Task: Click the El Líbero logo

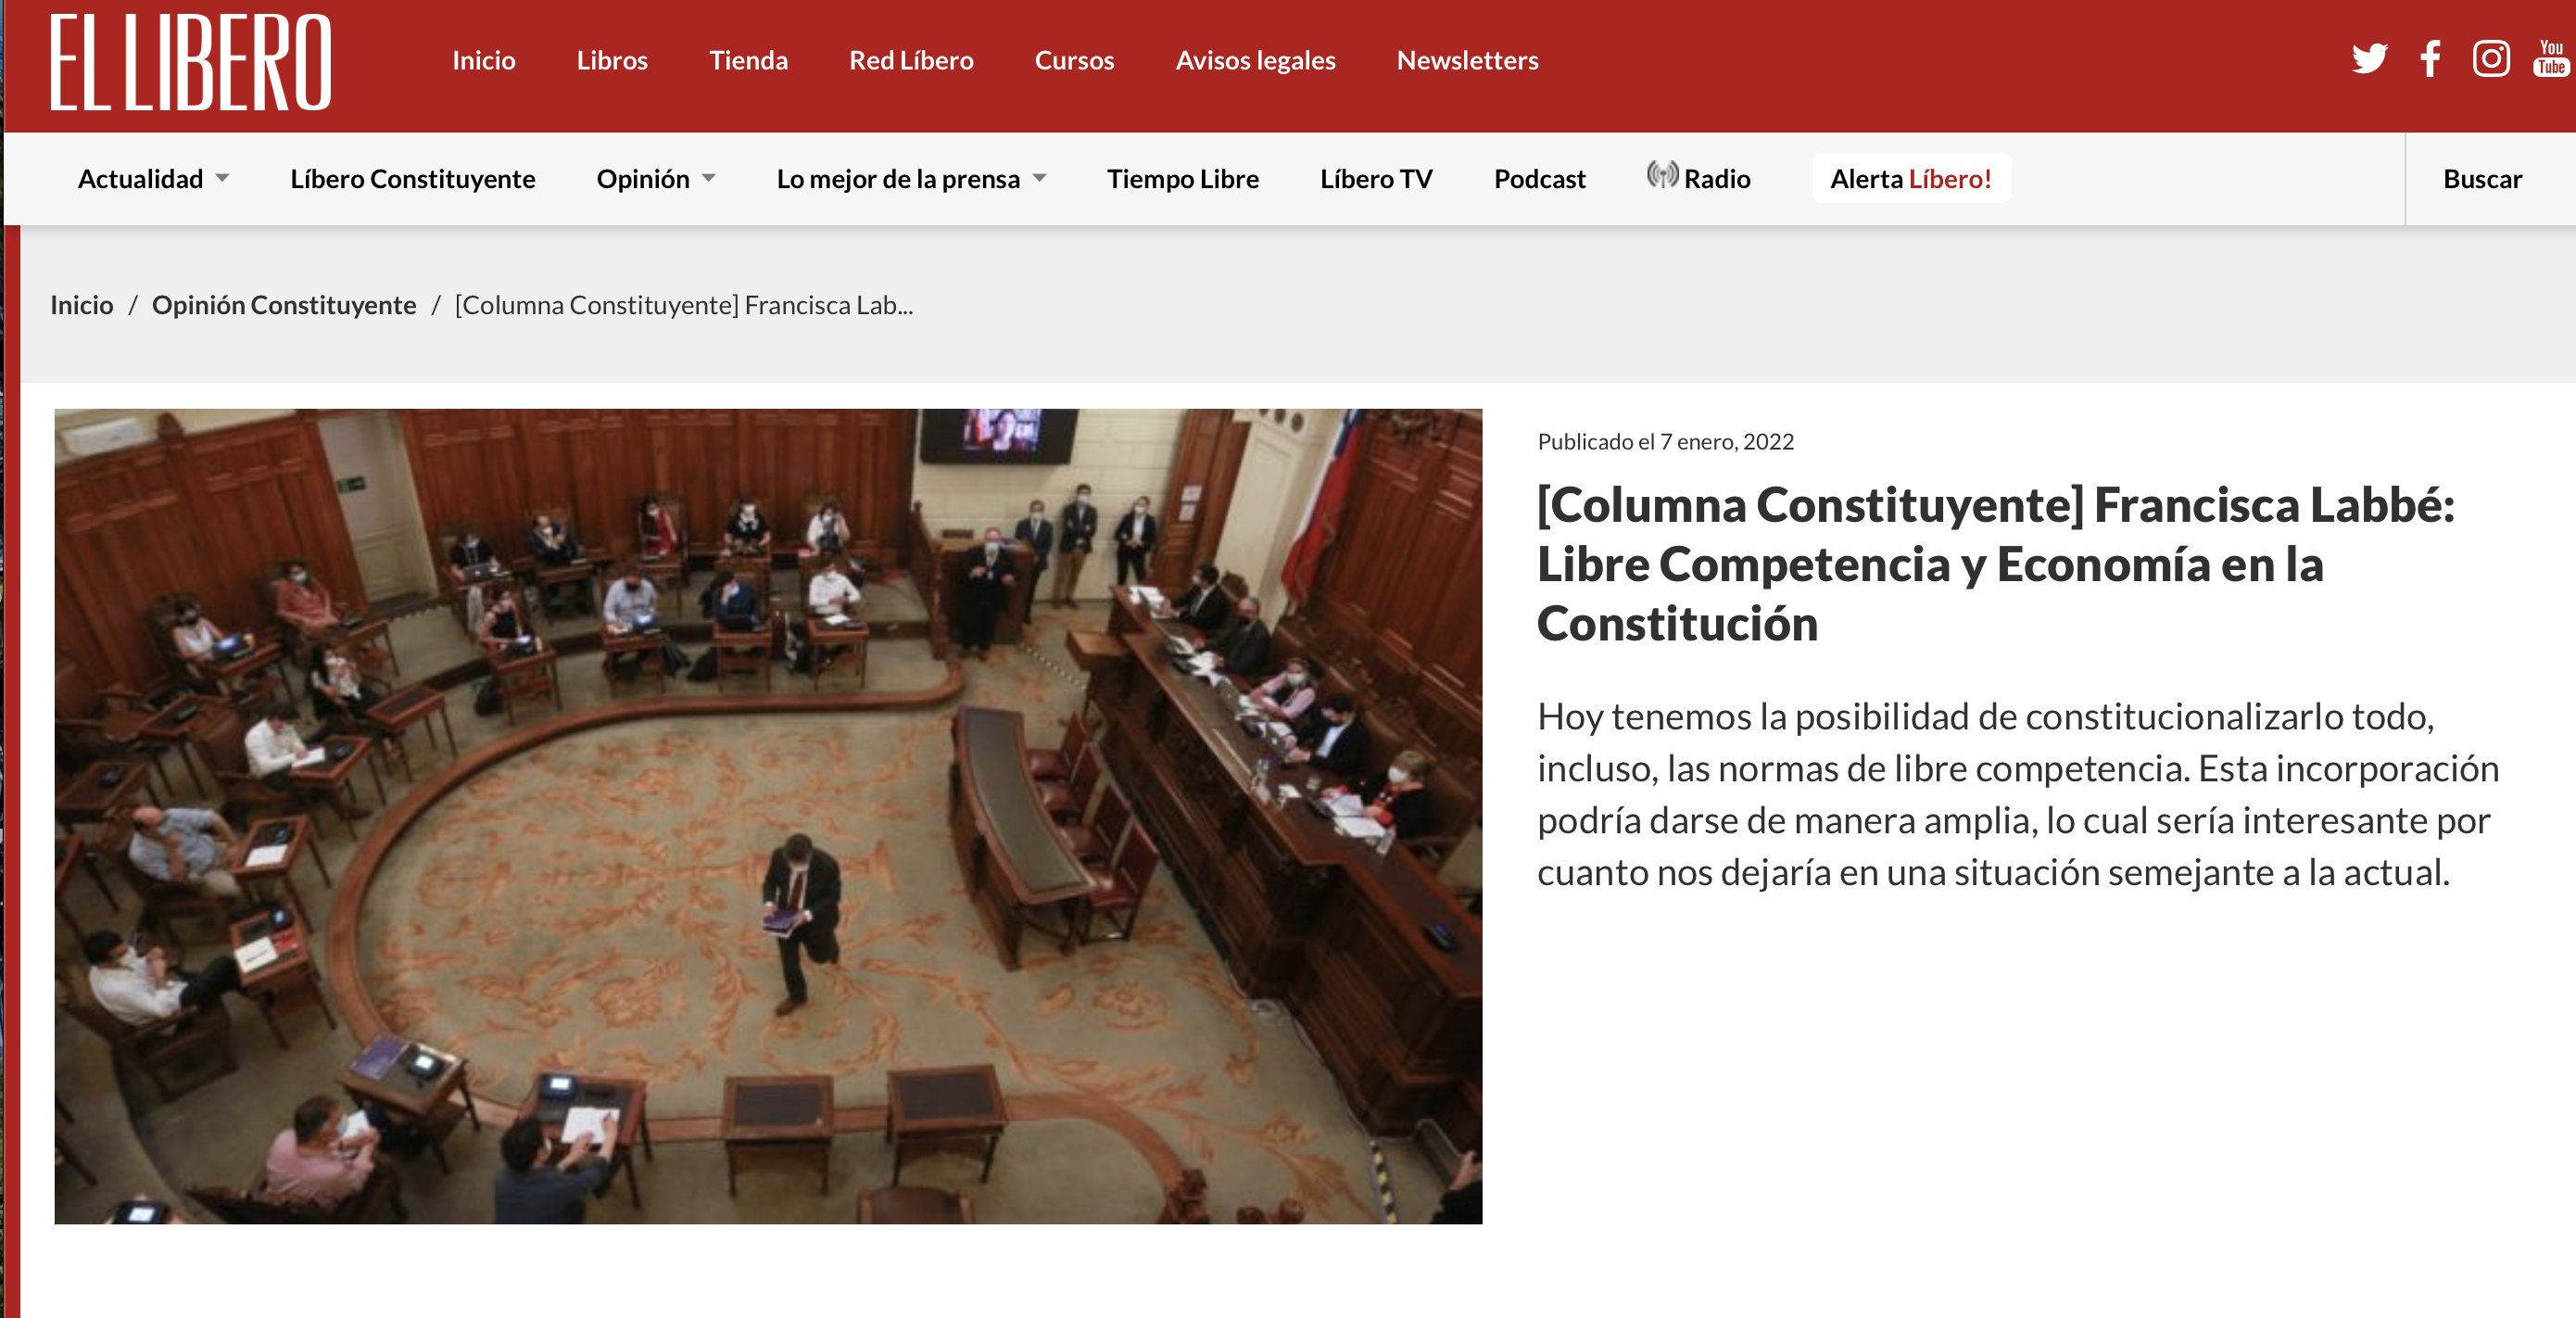Action: pyautogui.click(x=190, y=62)
